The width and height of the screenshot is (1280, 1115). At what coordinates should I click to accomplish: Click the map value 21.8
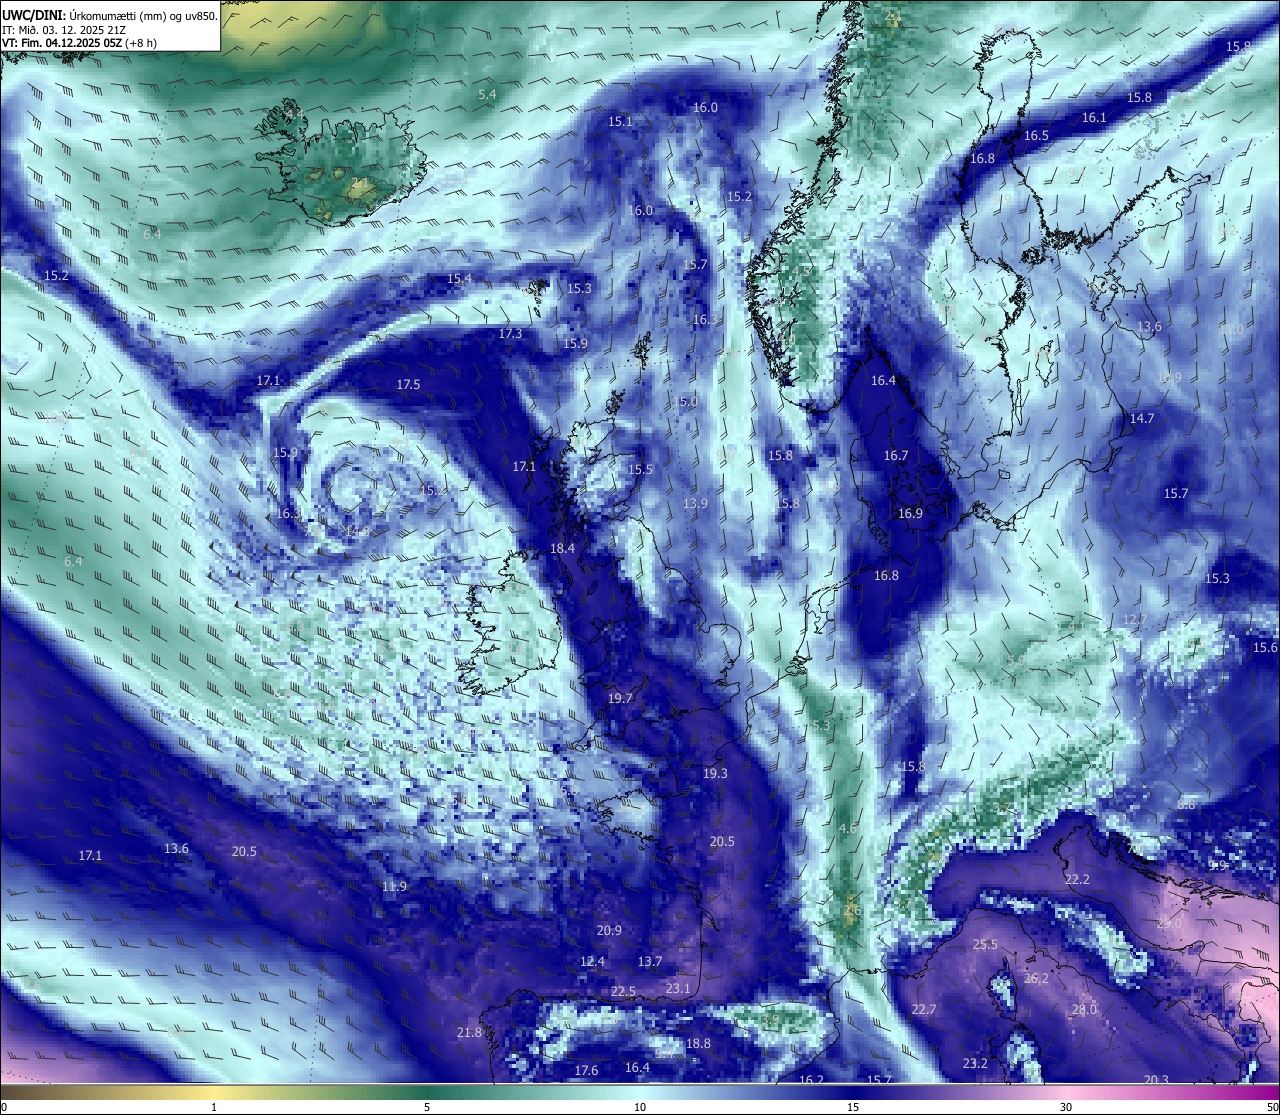(x=469, y=1032)
